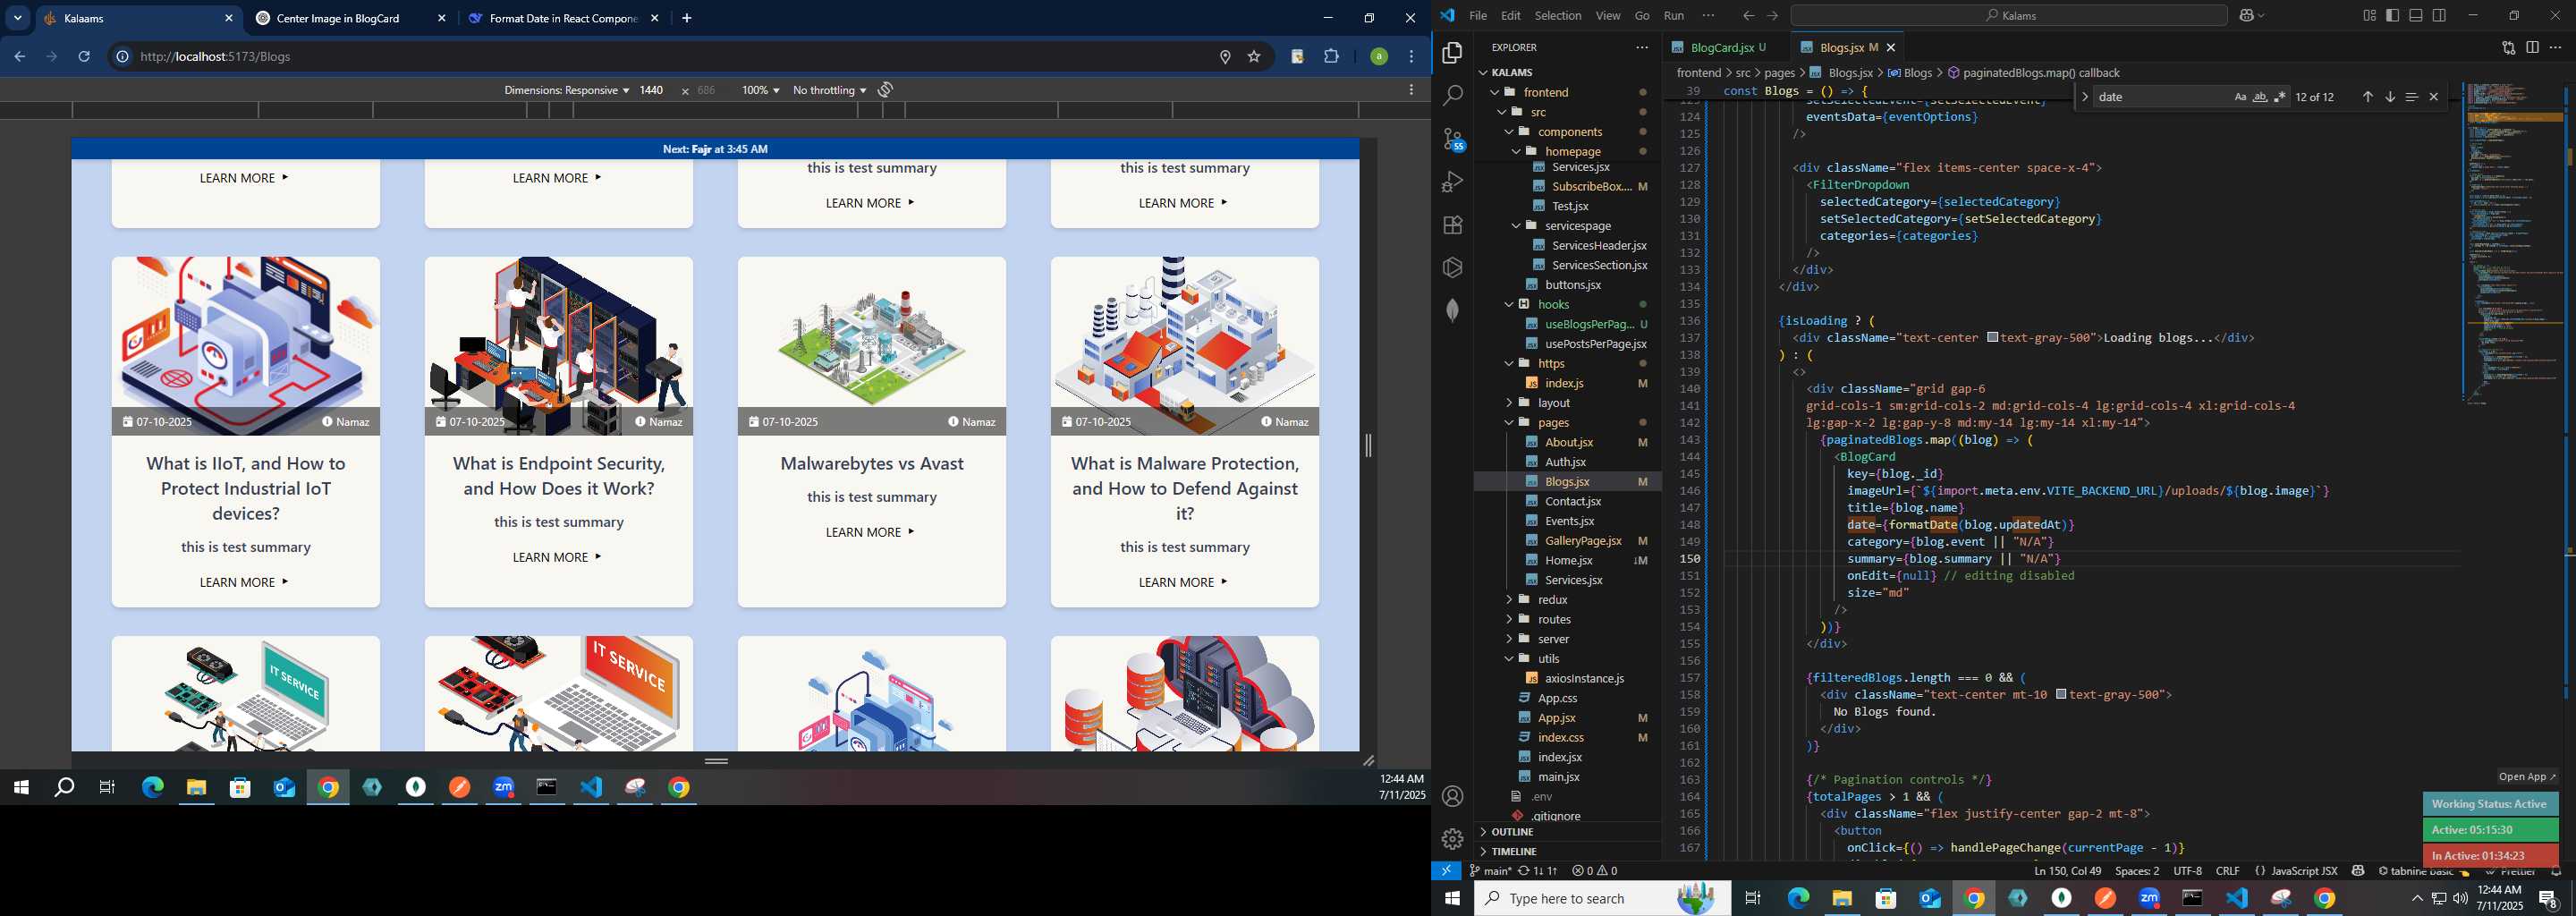
Task: Click the Copilot icon in title bar
Action: coord(2247,15)
